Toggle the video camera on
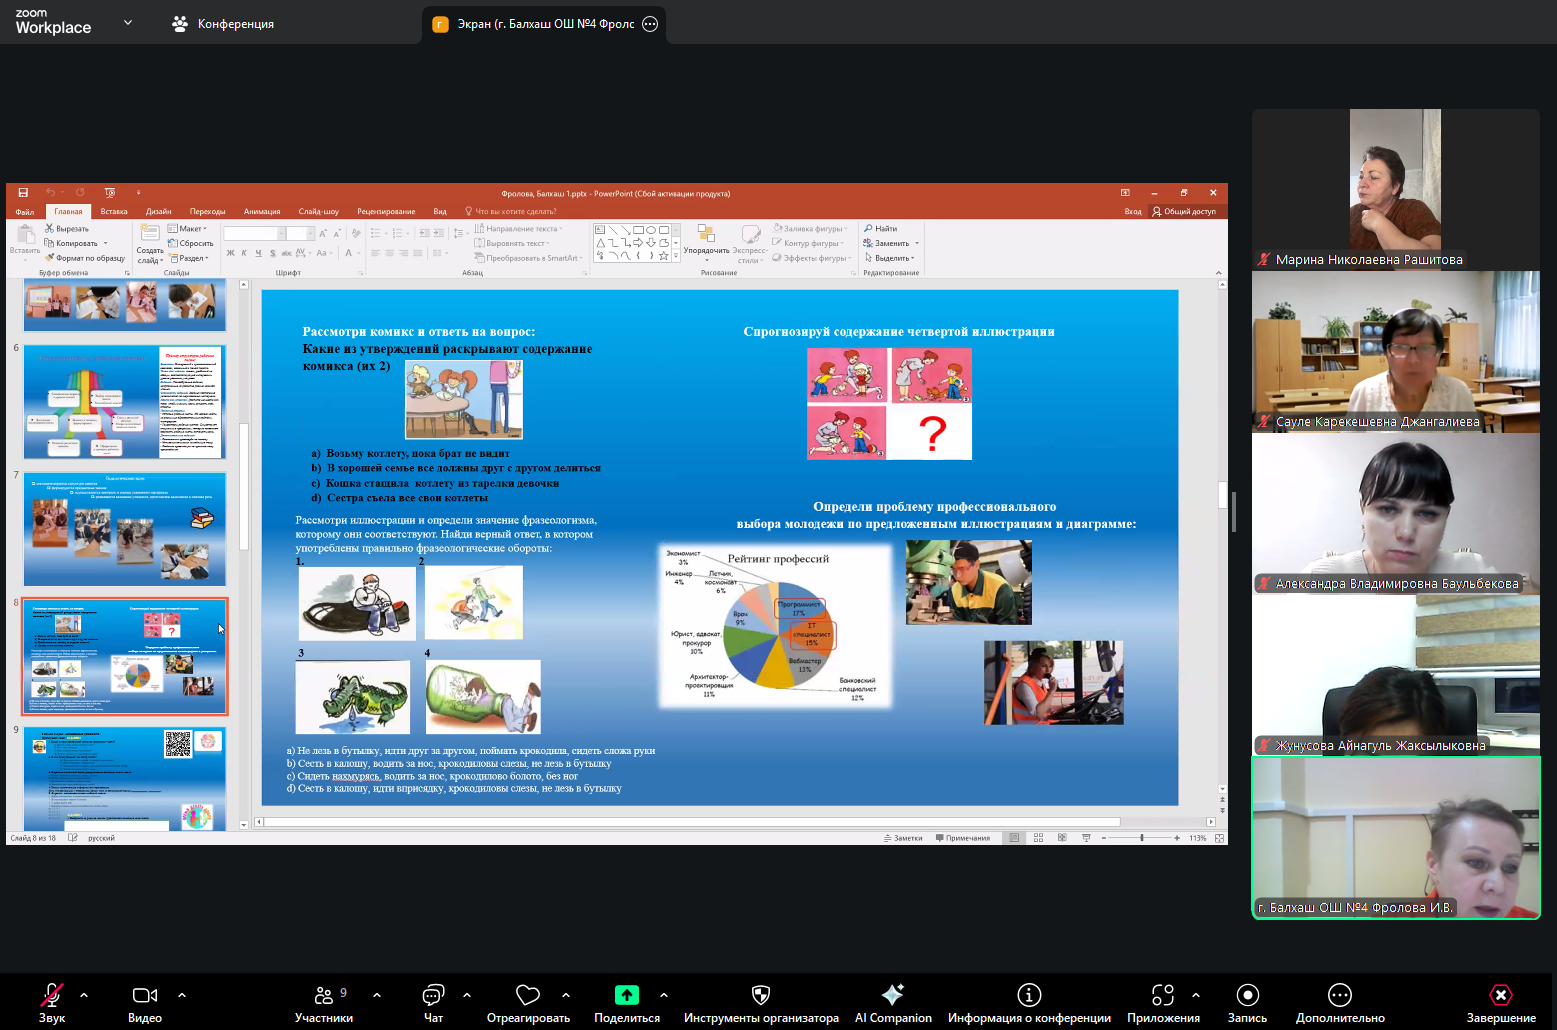 145,995
